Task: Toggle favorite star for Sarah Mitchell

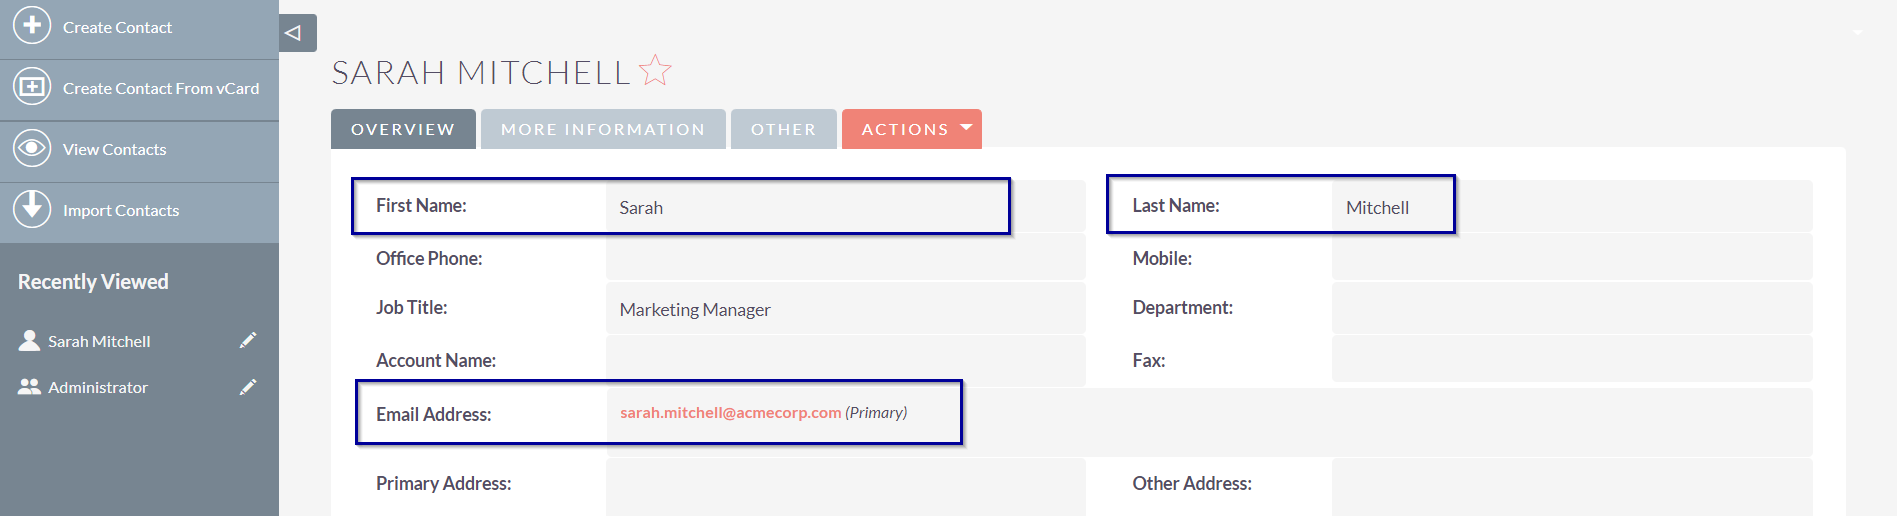Action: click(655, 71)
